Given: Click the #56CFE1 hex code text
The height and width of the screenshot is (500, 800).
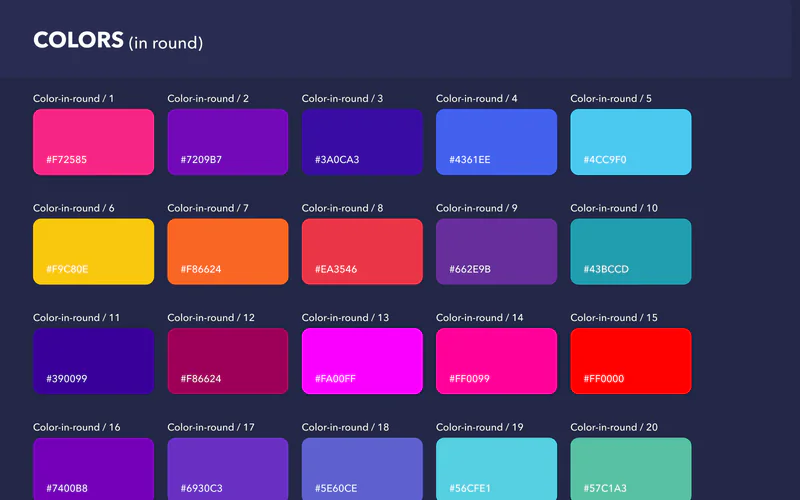Looking at the screenshot, I should pyautogui.click(x=470, y=489).
